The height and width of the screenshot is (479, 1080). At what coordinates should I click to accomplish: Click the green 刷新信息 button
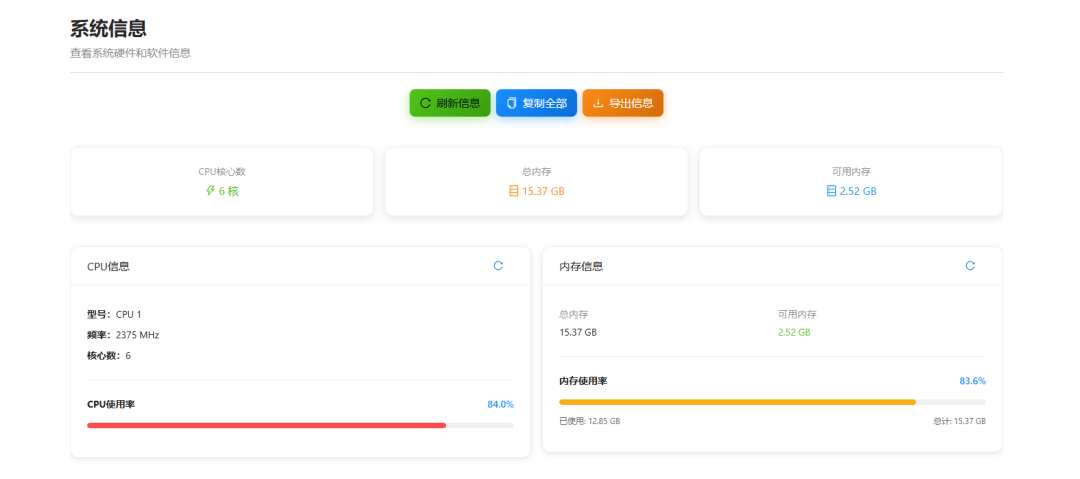pyautogui.click(x=450, y=103)
